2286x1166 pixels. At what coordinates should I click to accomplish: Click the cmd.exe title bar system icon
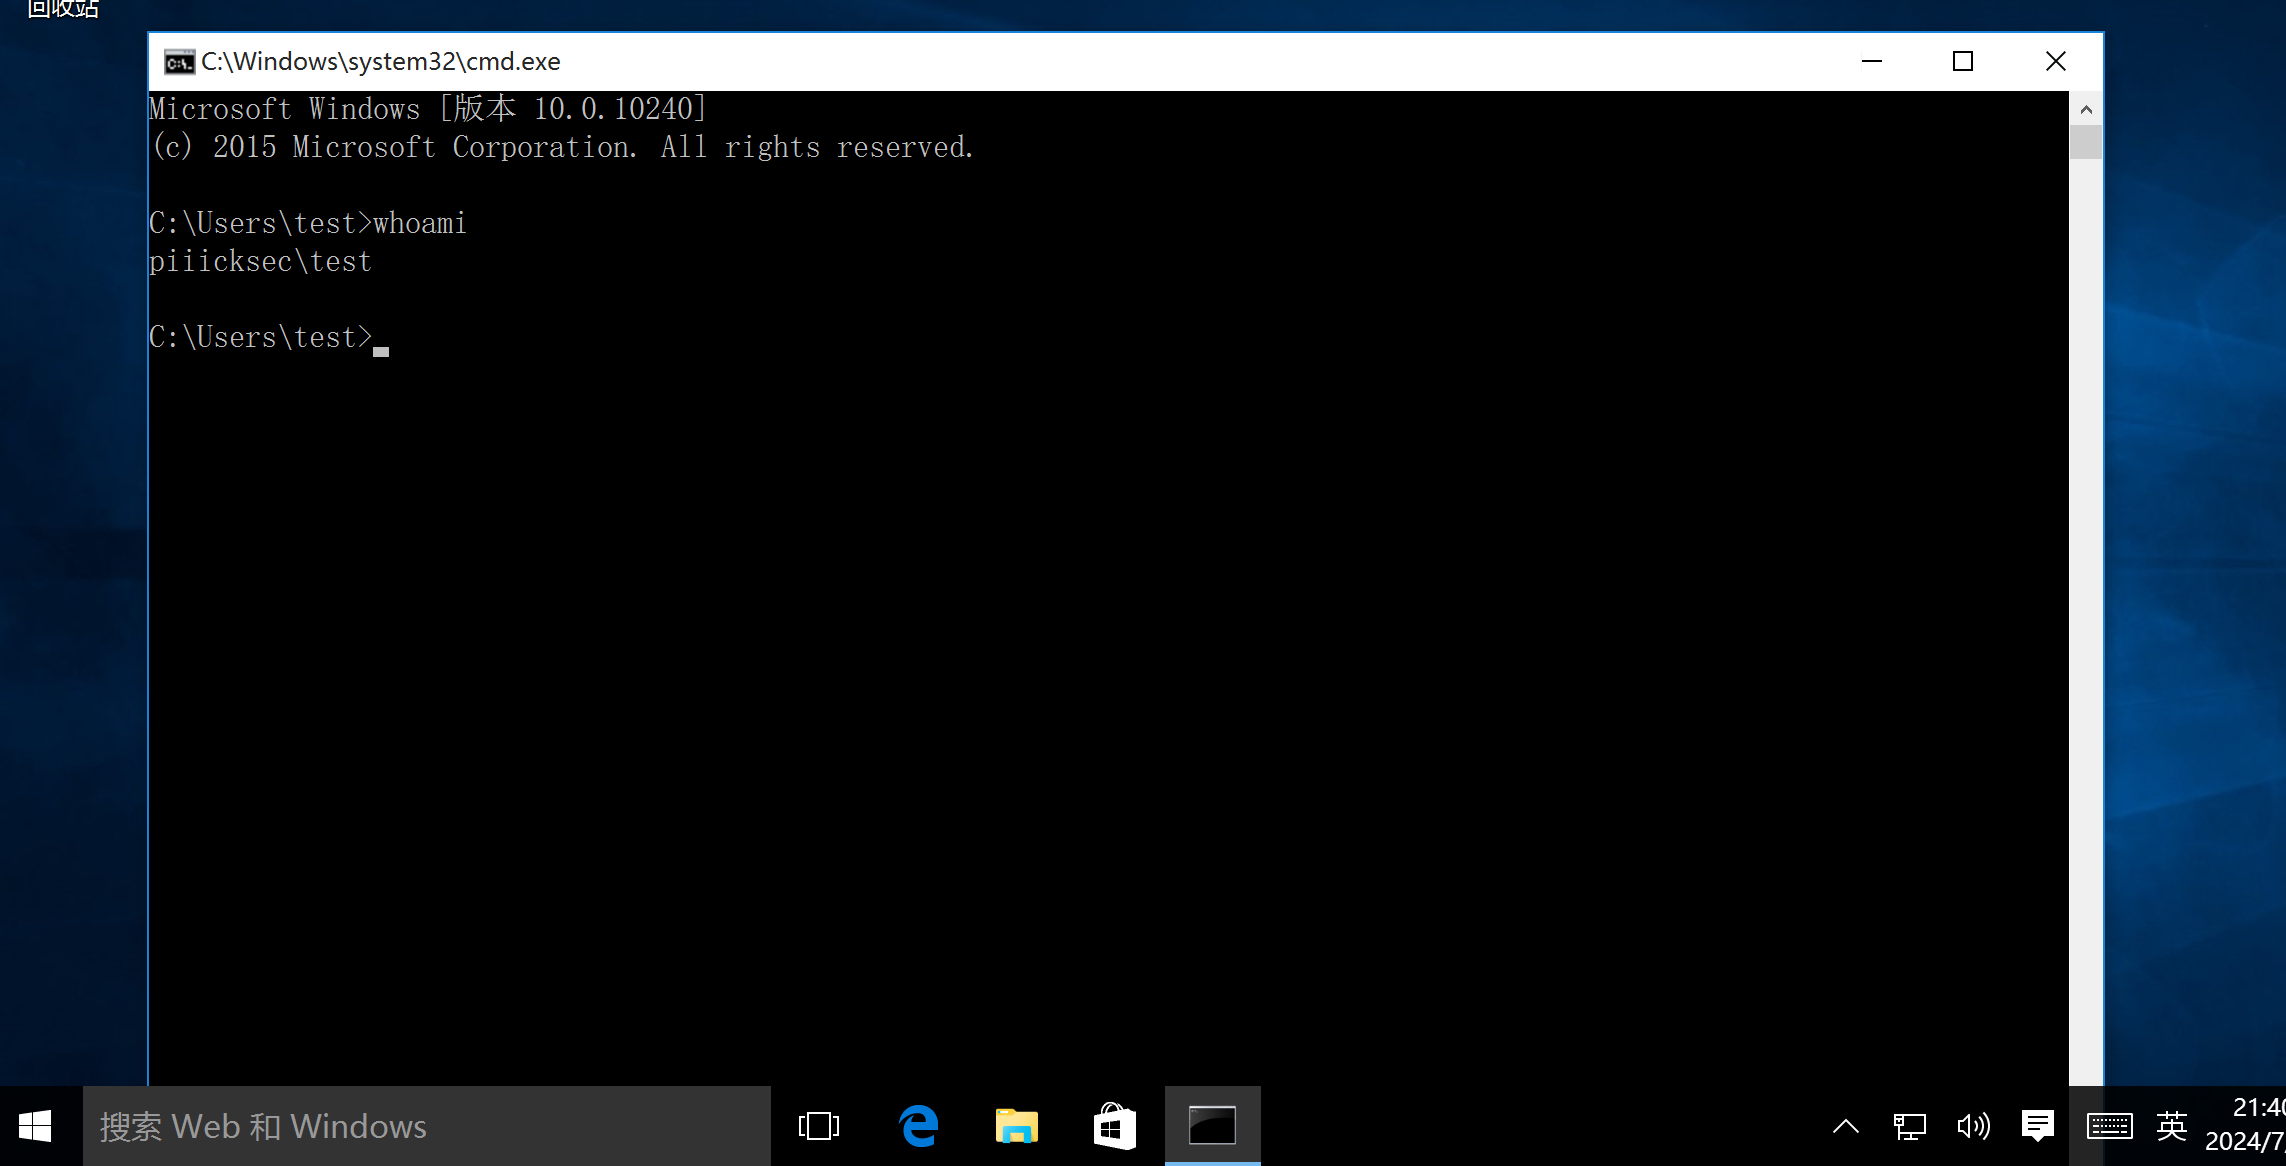[179, 62]
